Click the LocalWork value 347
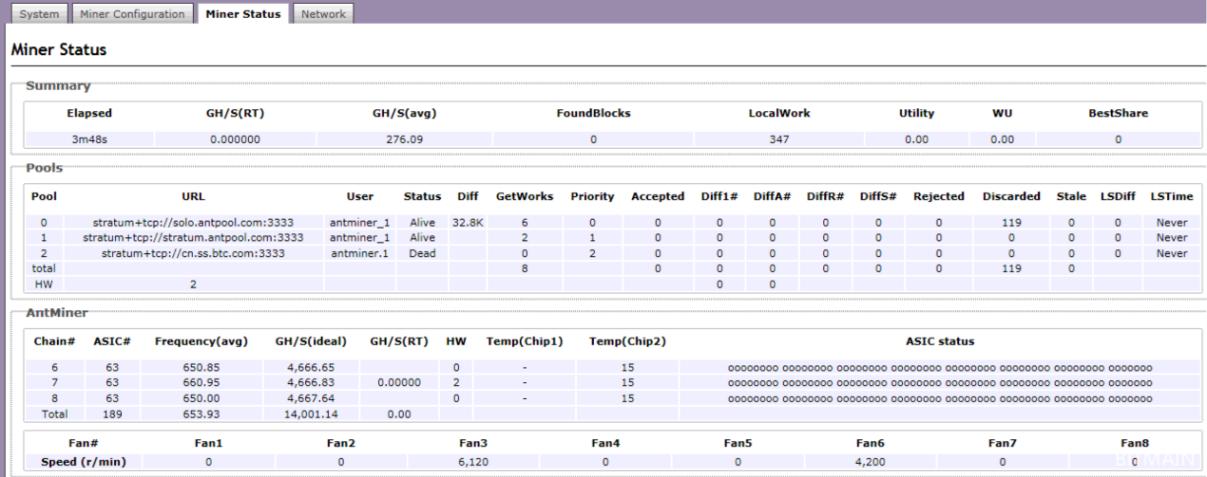The image size is (1207, 477). pos(779,140)
